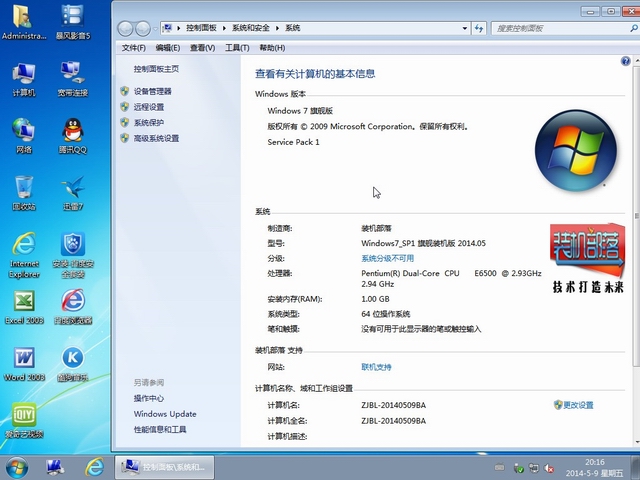Open the red IE browser desktop icon
The width and height of the screenshot is (640, 480).
tap(73, 307)
